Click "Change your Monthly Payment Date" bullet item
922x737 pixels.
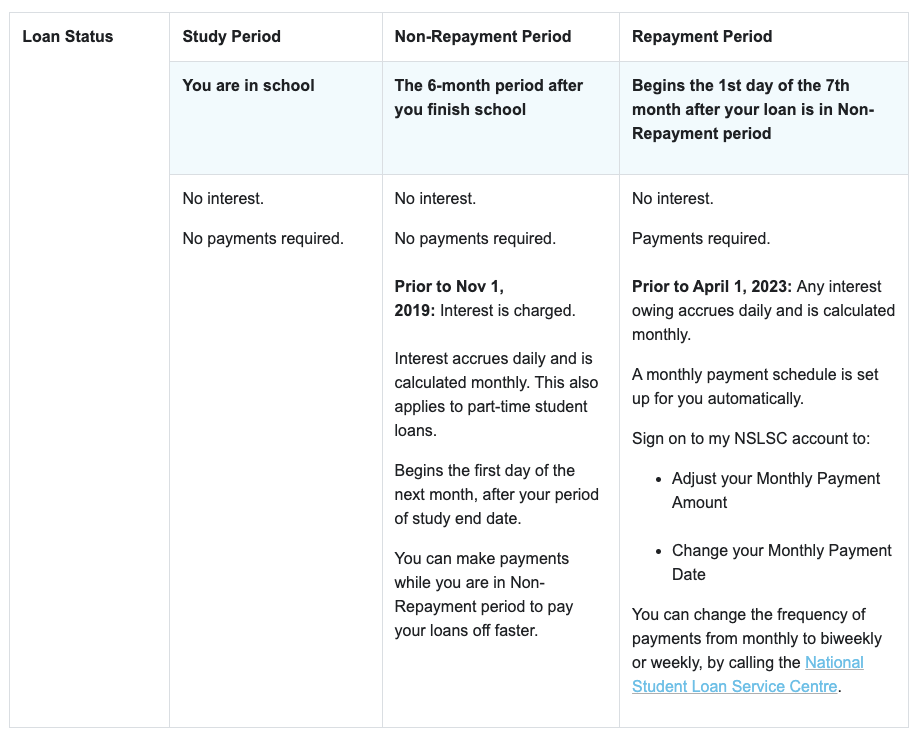point(781,562)
